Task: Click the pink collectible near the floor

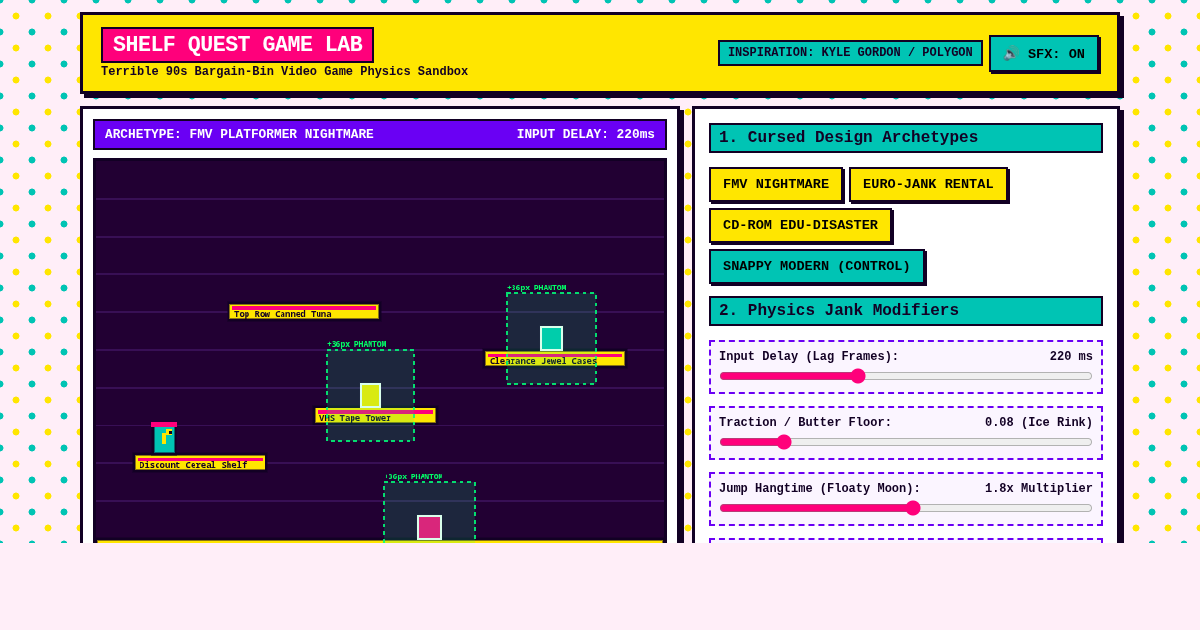Action: coord(429,527)
